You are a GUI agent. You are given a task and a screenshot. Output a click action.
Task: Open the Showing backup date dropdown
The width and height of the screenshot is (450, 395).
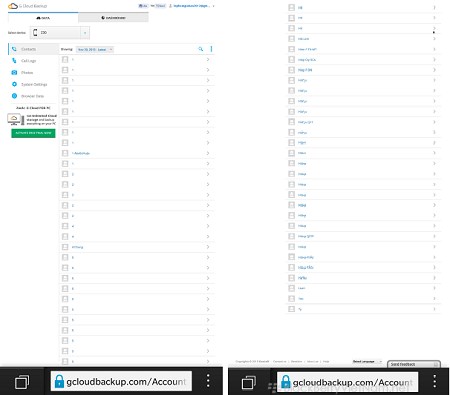click(x=95, y=49)
